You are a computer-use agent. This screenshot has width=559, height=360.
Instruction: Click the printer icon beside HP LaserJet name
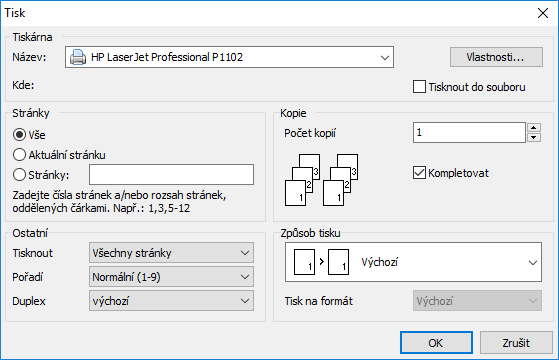click(78, 57)
